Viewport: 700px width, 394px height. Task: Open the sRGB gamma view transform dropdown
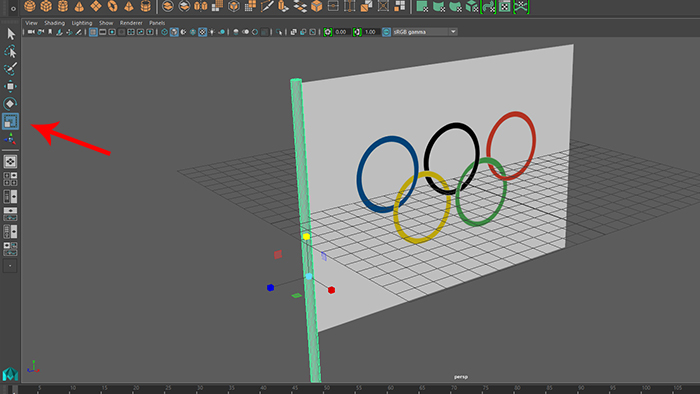pyautogui.click(x=424, y=32)
